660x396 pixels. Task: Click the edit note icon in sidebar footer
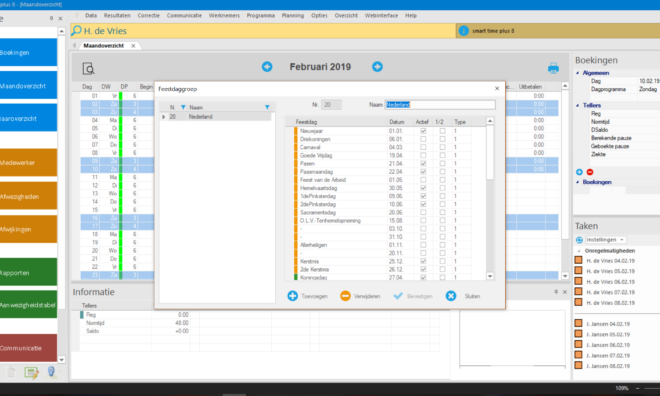pyautogui.click(x=32, y=372)
